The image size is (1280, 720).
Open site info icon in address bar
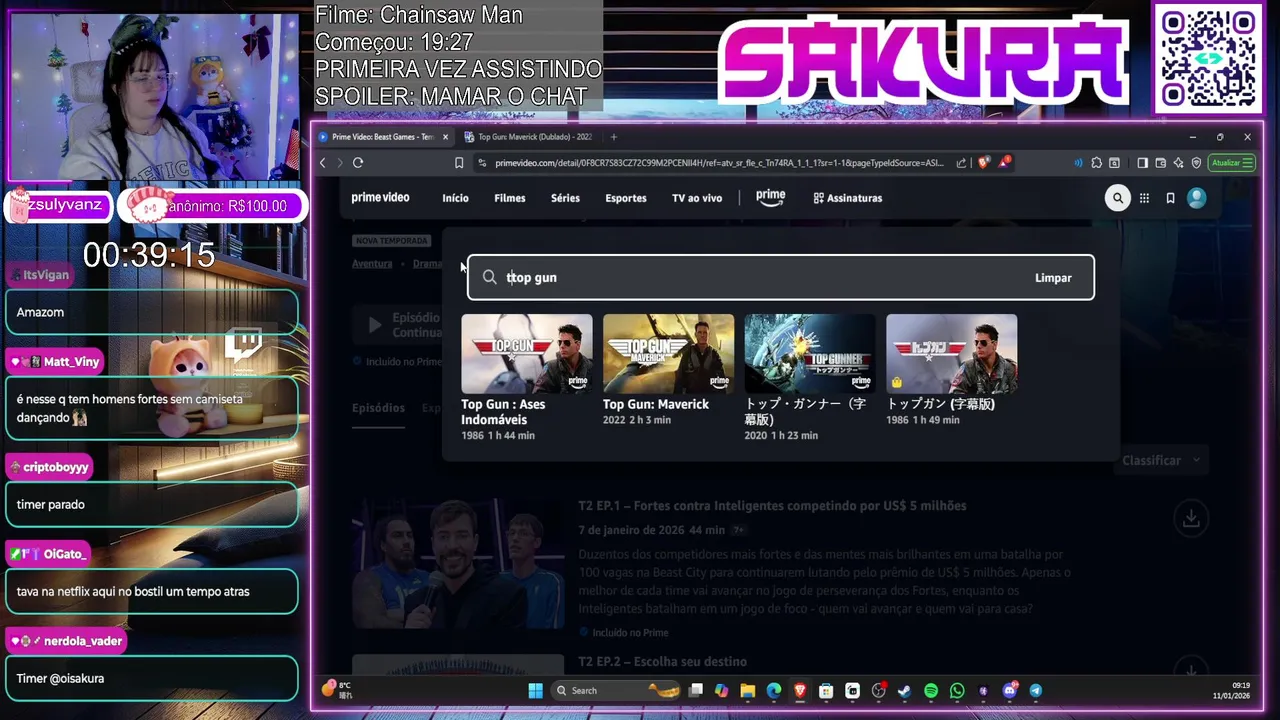point(482,163)
